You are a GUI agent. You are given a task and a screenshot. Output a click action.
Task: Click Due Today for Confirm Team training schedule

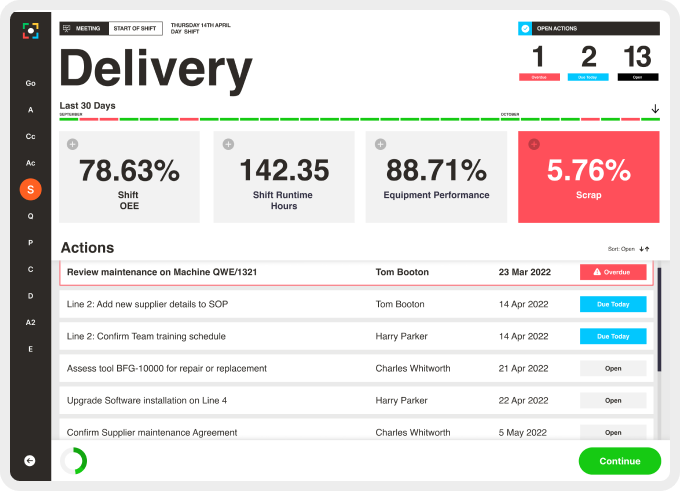click(x=613, y=337)
